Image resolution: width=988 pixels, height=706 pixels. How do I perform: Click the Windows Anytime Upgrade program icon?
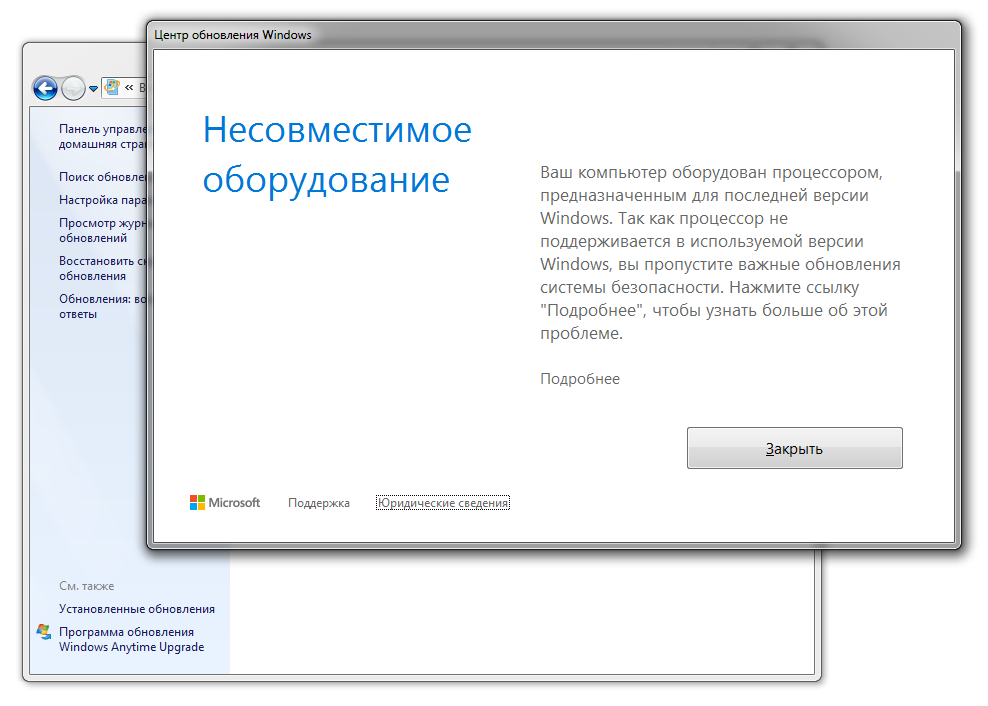42,632
